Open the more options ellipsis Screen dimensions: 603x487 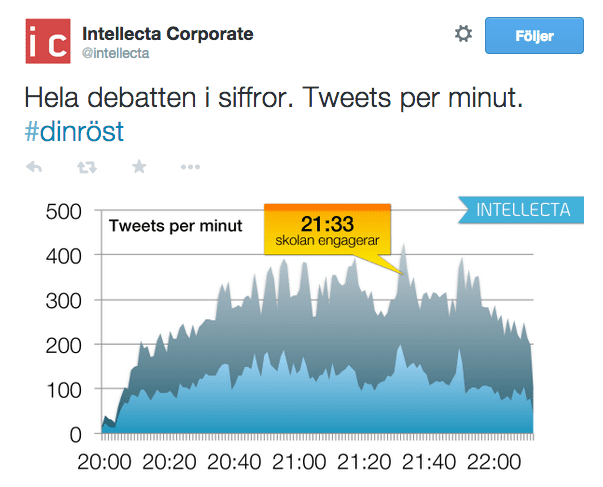tap(191, 167)
